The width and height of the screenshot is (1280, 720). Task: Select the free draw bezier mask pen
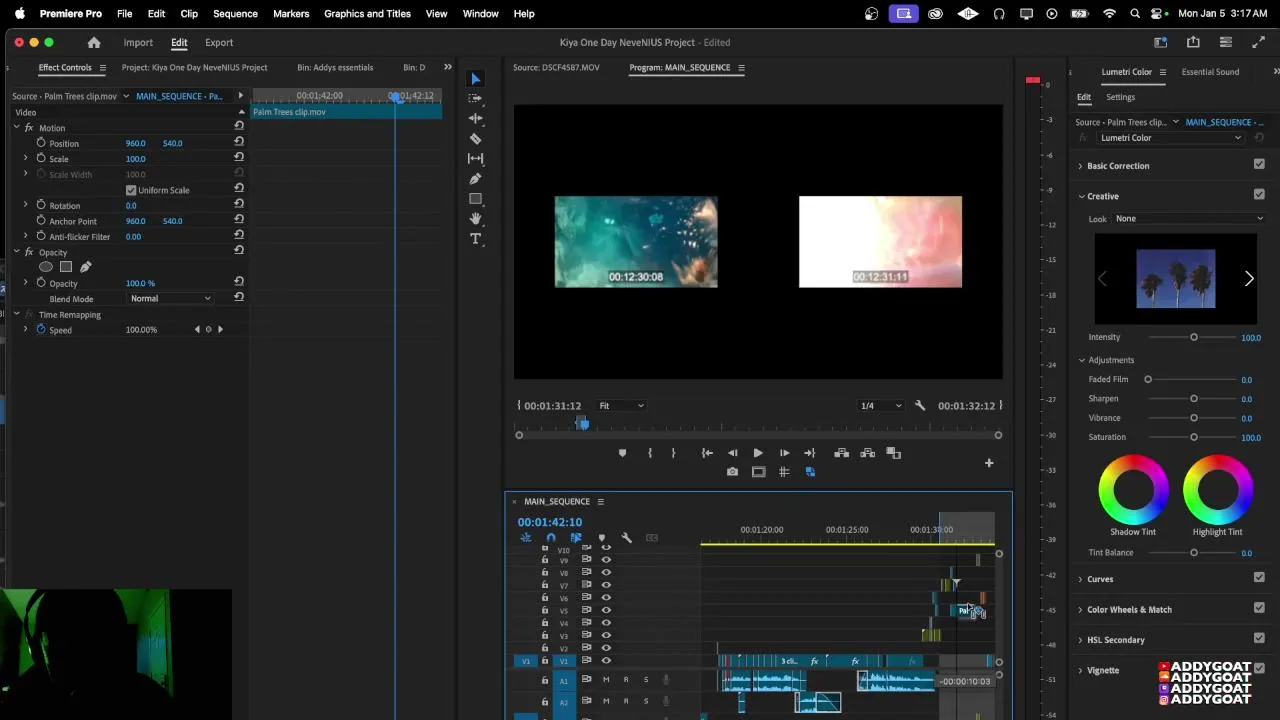pos(86,267)
